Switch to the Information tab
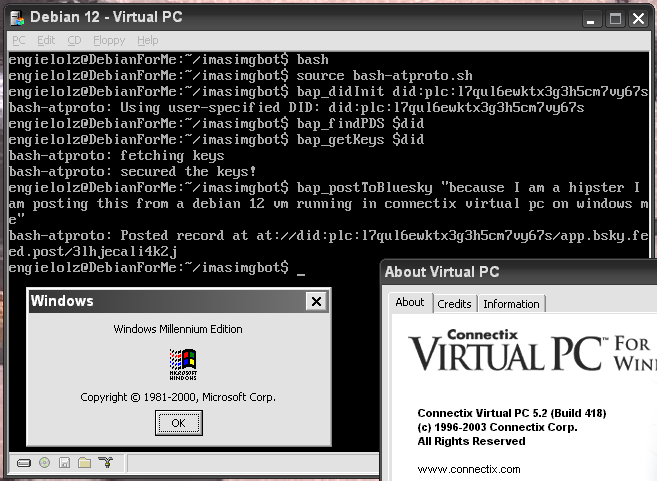Screen dimensions: 657x481 (x=511, y=304)
